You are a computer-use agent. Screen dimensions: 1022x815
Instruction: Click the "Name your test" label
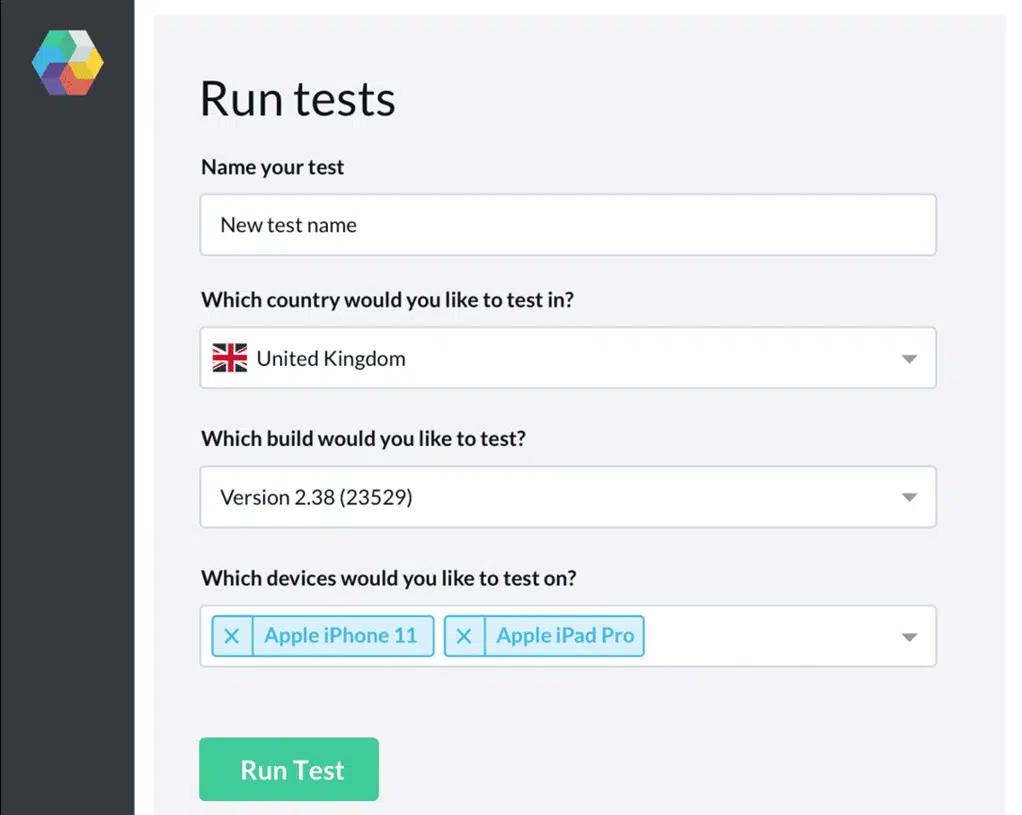272,167
